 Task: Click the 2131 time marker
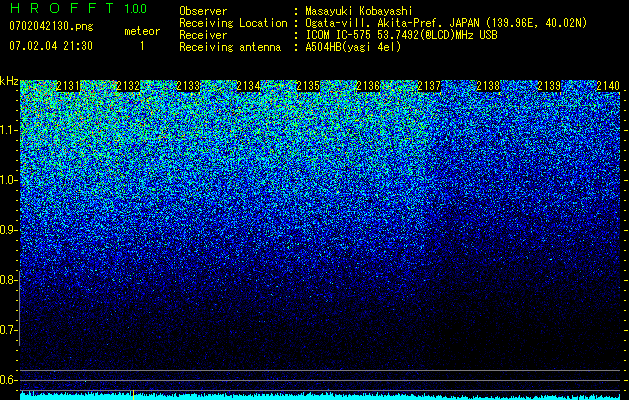[x=68, y=86]
